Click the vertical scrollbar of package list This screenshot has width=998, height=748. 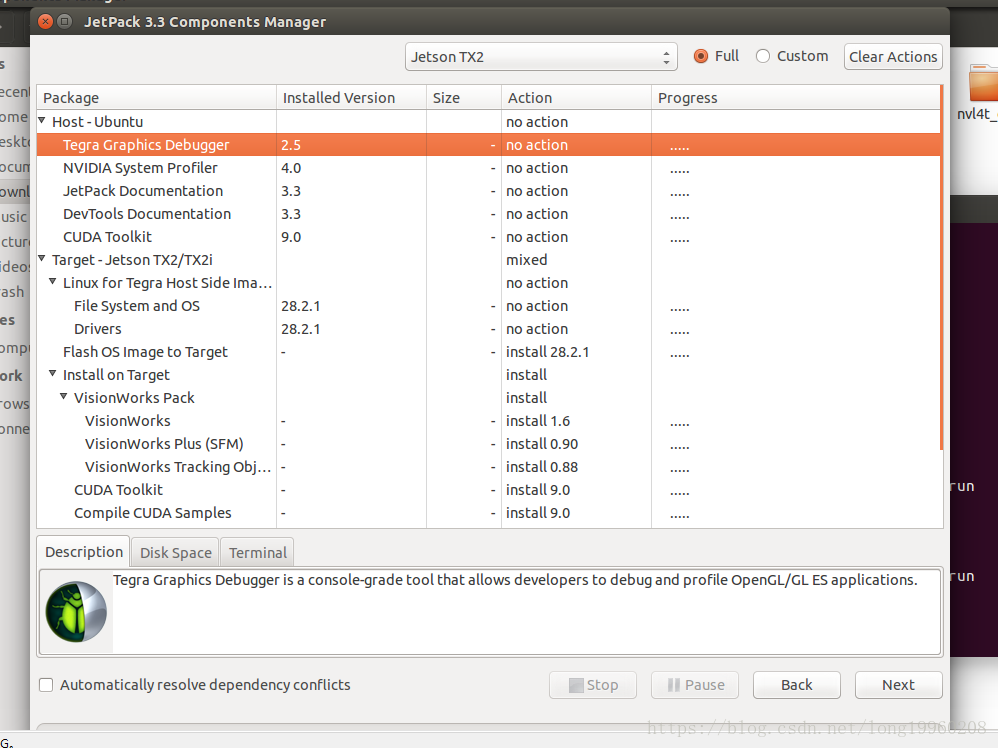[x=941, y=267]
